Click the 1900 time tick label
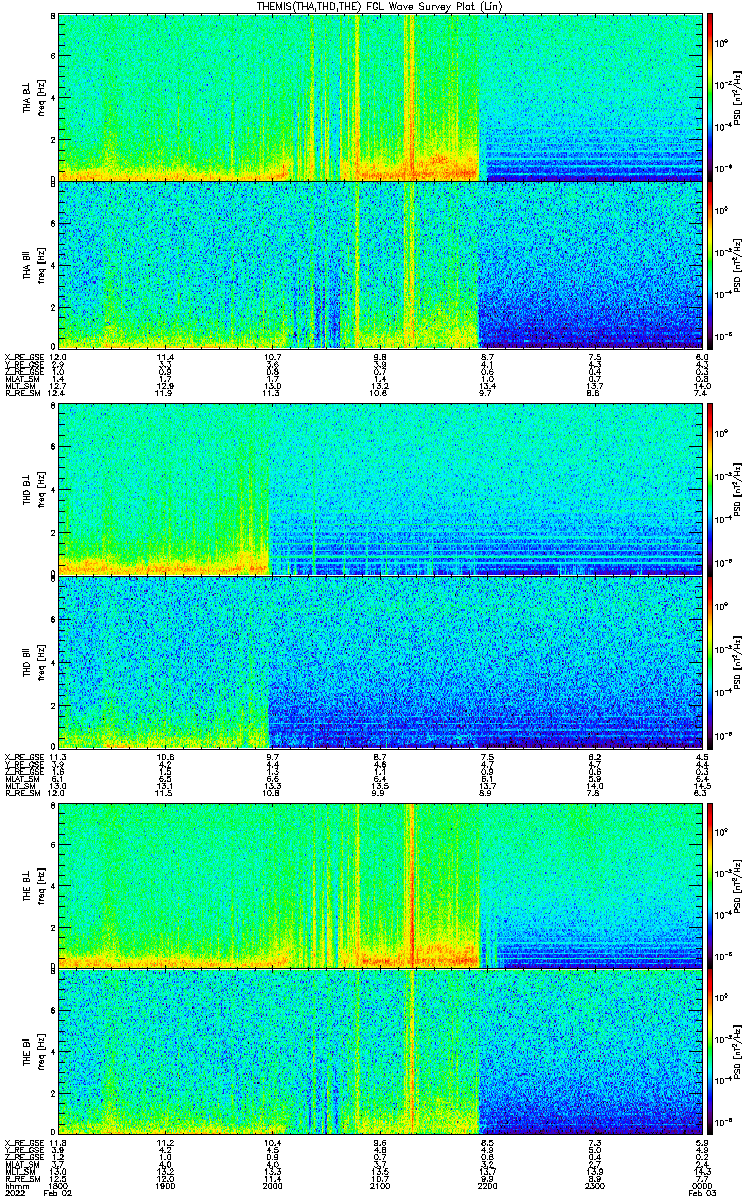 coord(167,1186)
